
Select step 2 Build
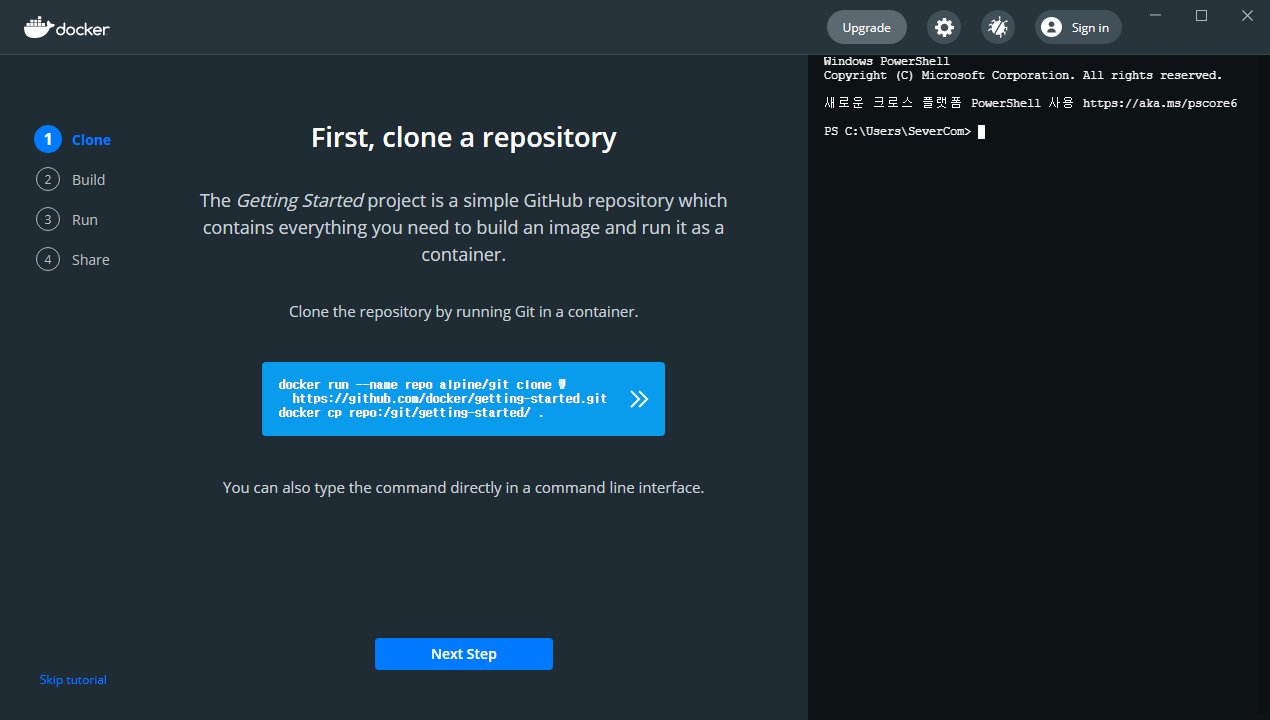point(70,180)
